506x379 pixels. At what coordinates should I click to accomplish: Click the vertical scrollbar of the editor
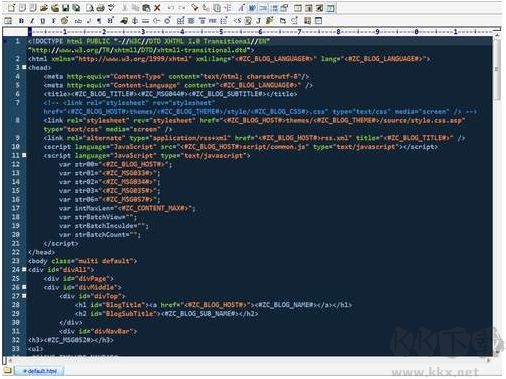[x=497, y=193]
